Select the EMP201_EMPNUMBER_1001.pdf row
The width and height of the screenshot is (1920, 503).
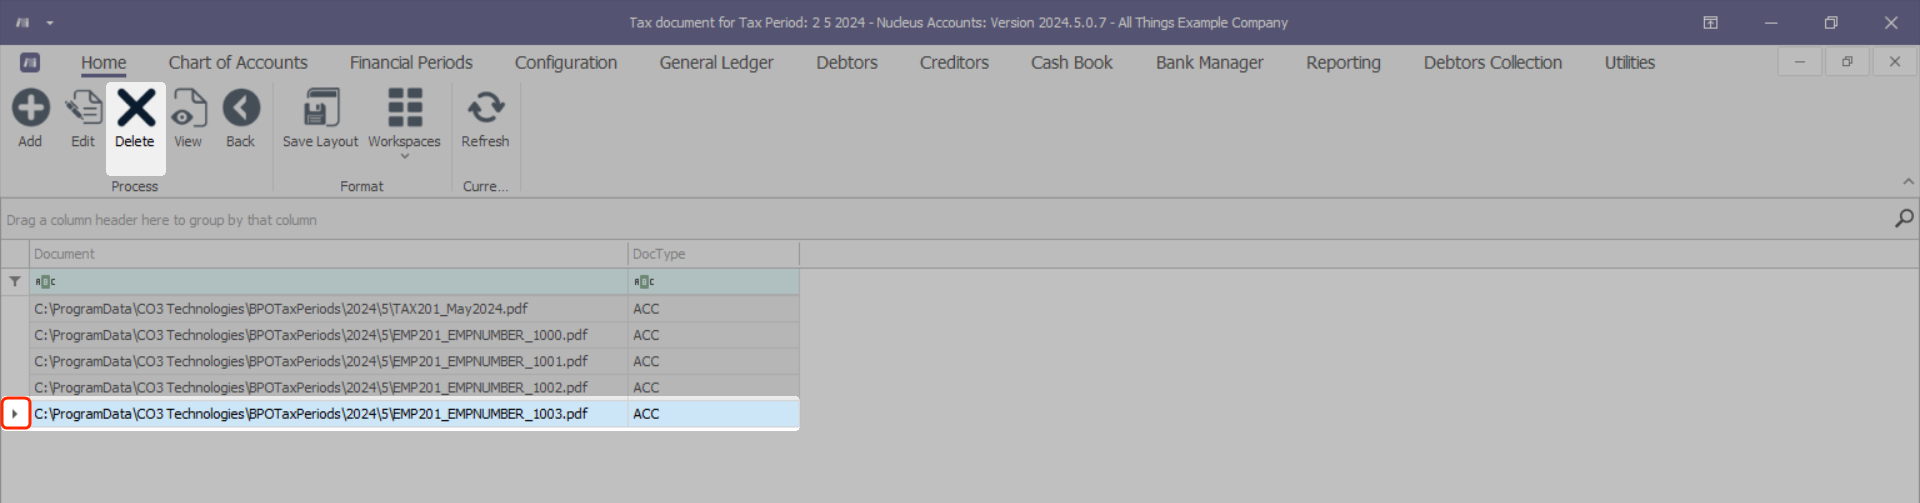pos(414,361)
